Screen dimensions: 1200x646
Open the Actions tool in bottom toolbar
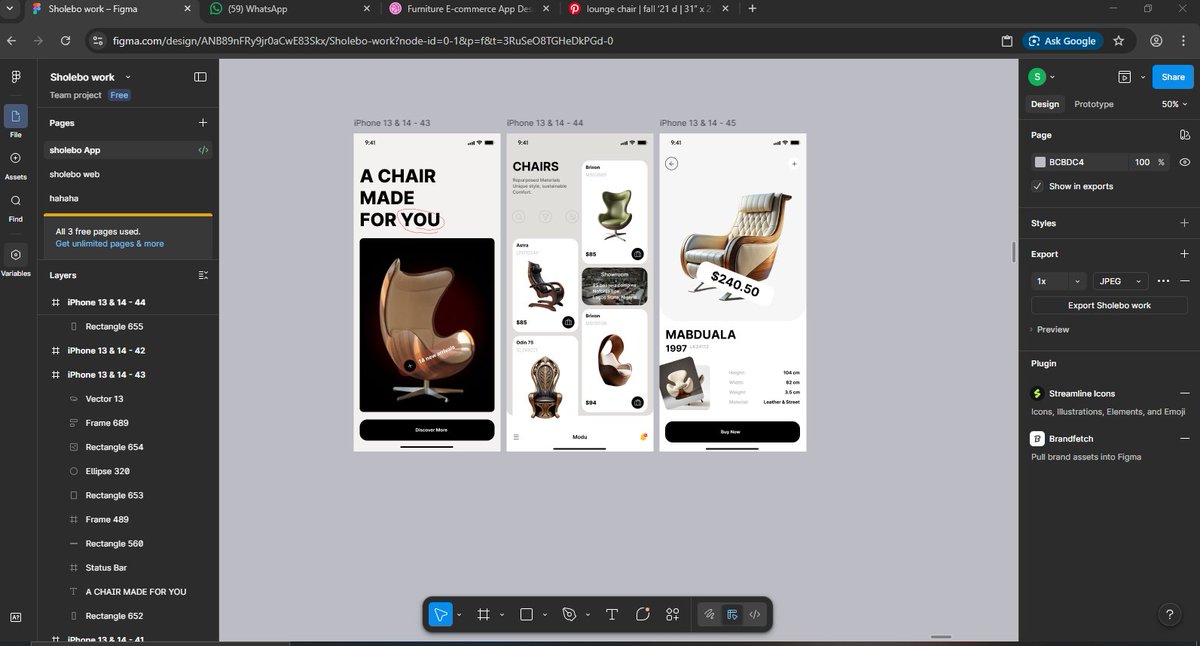tap(673, 614)
